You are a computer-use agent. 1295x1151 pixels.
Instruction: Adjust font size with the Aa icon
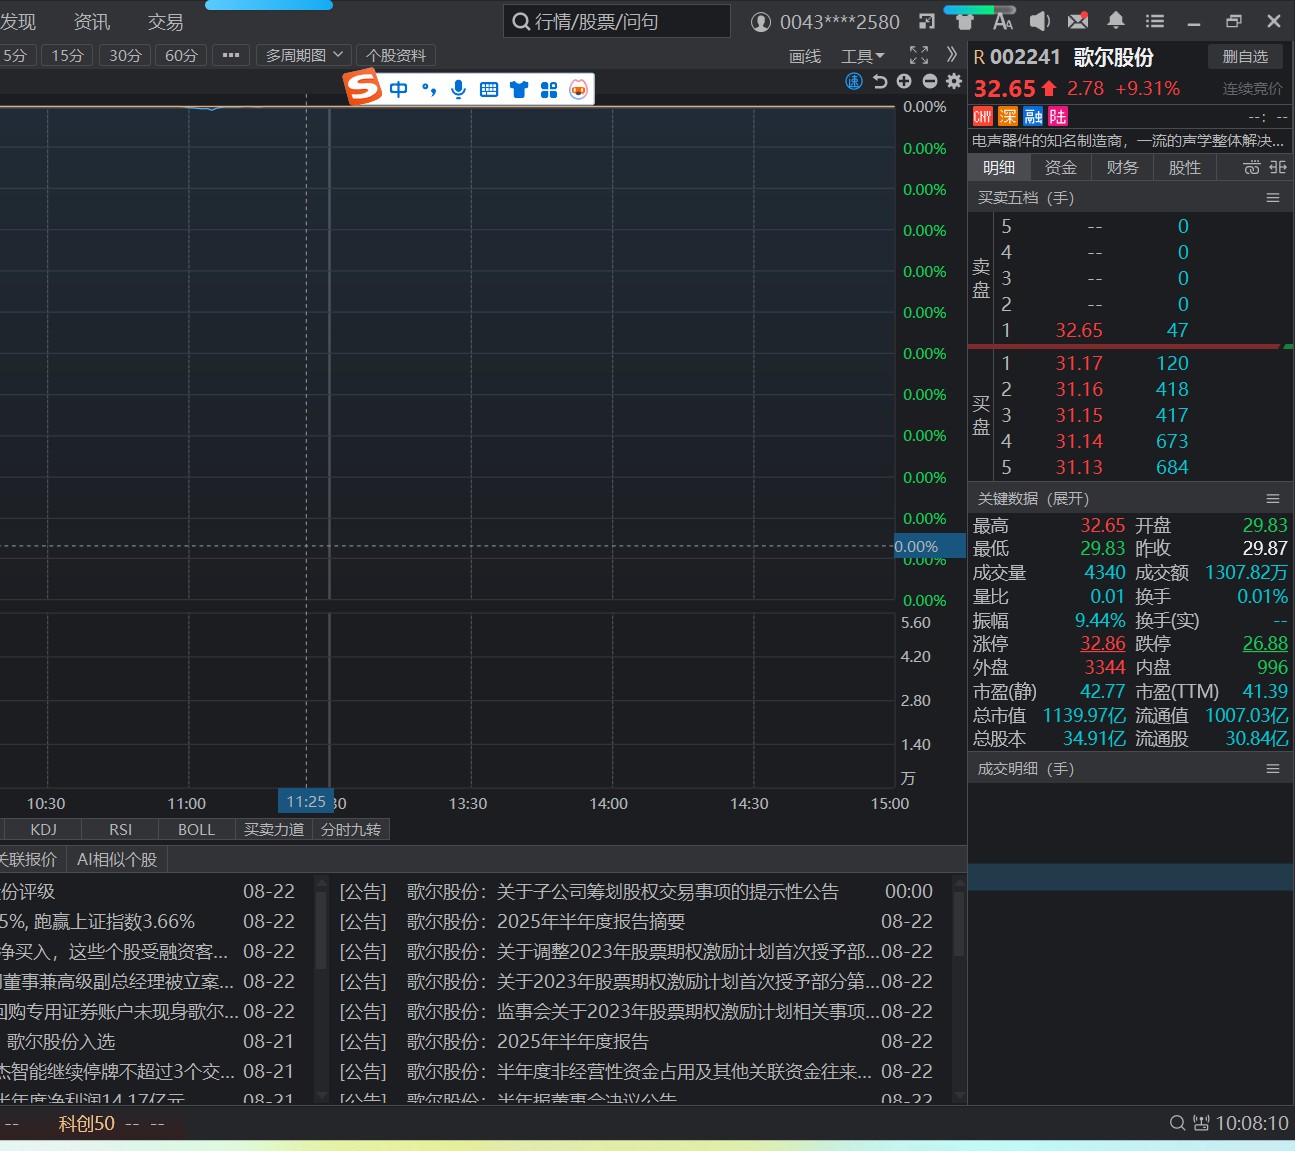point(1003,21)
